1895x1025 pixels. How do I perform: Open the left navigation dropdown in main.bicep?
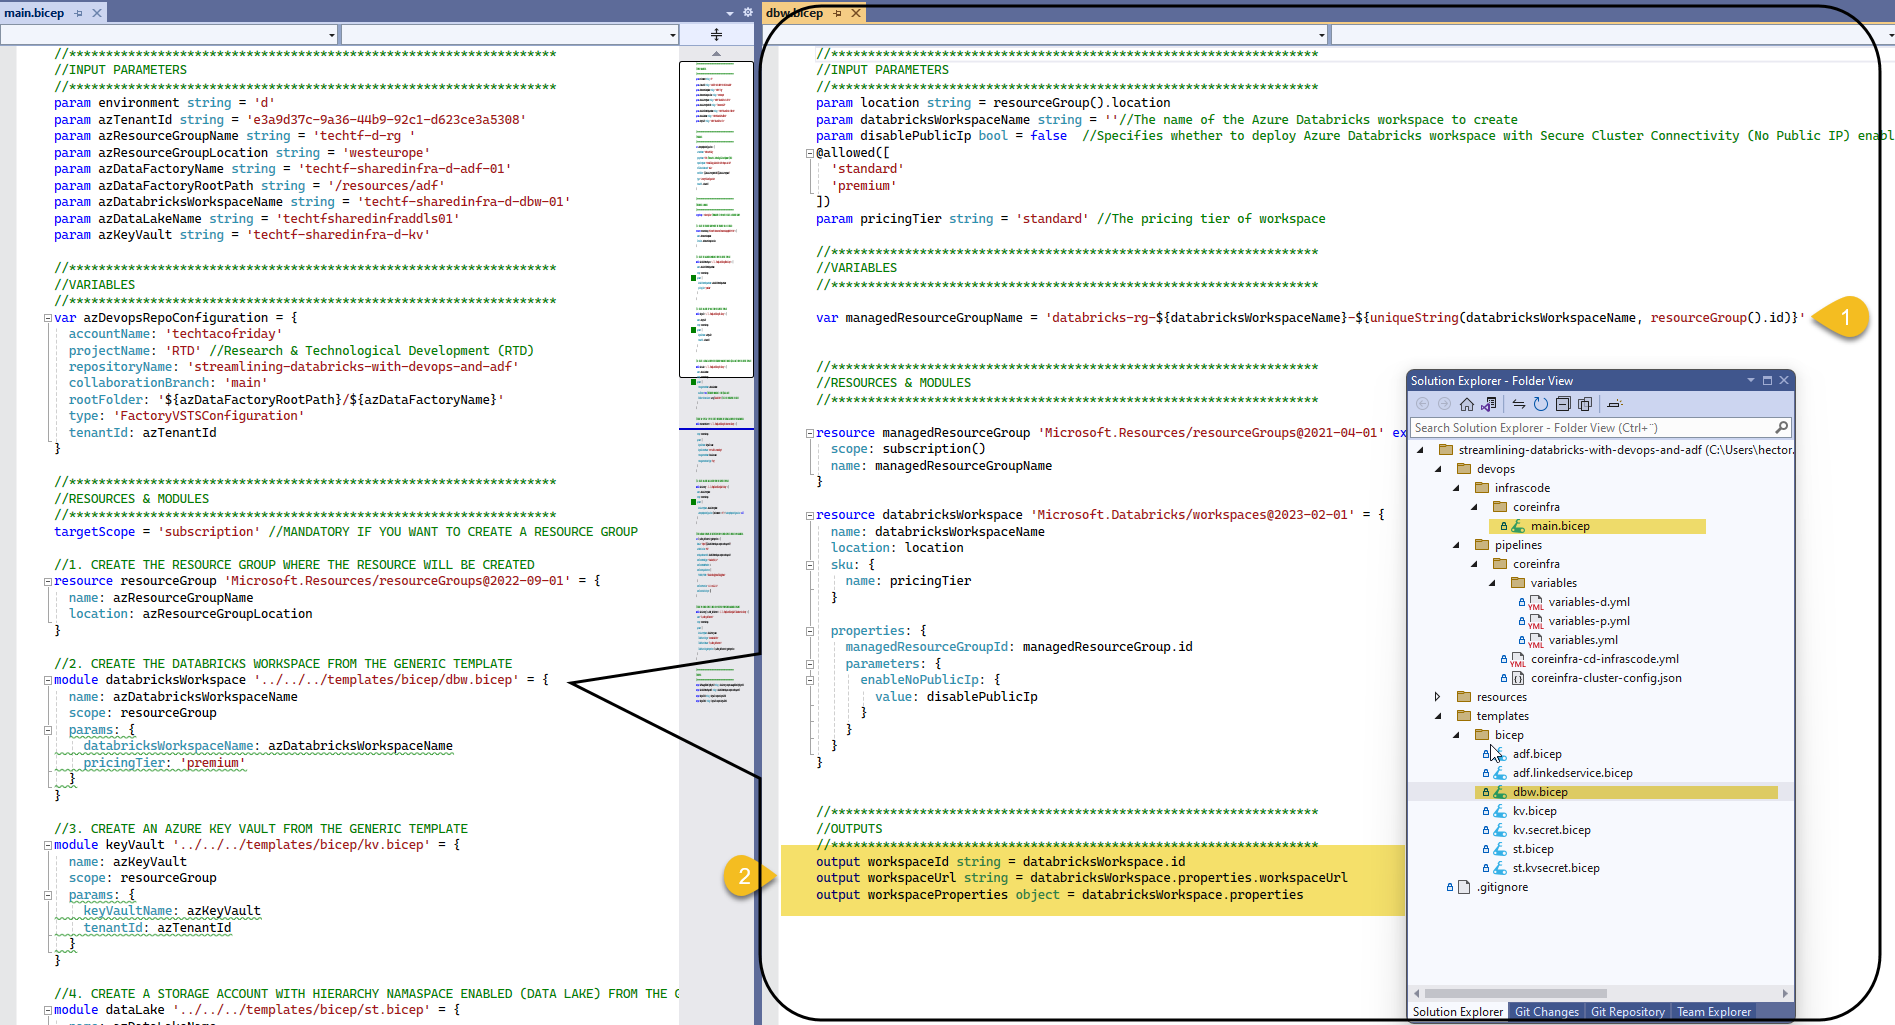[332, 35]
